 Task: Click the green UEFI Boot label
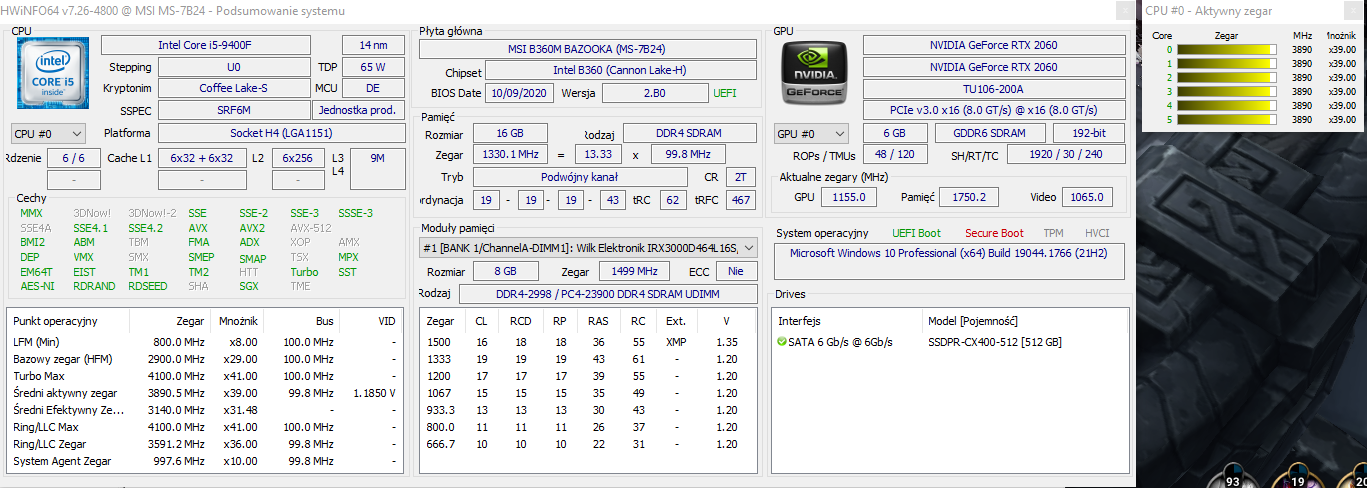[x=916, y=233]
